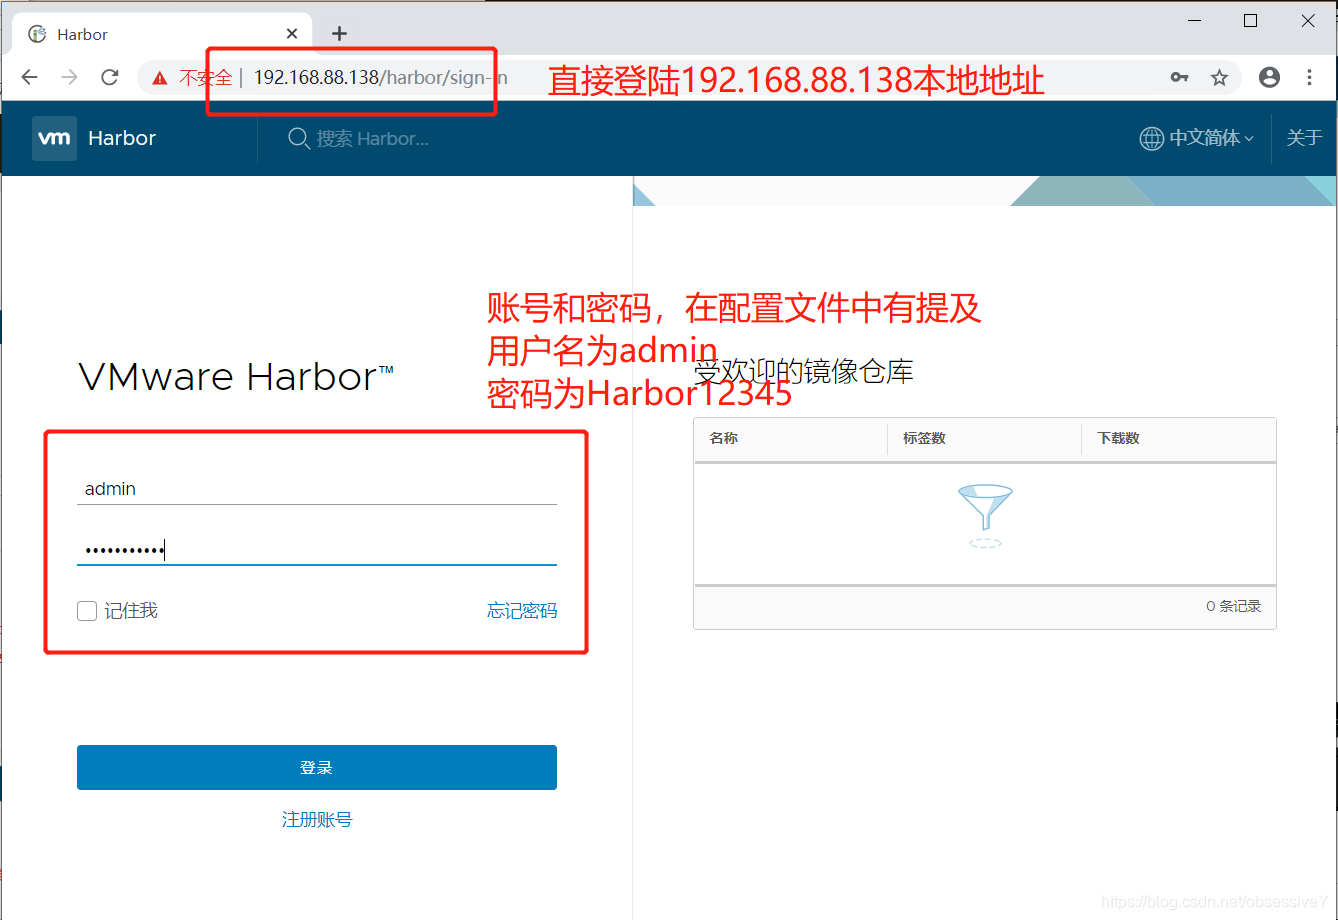Click the search magnifier icon in Harbor header
Image resolution: width=1338 pixels, height=920 pixels.
pyautogui.click(x=298, y=138)
